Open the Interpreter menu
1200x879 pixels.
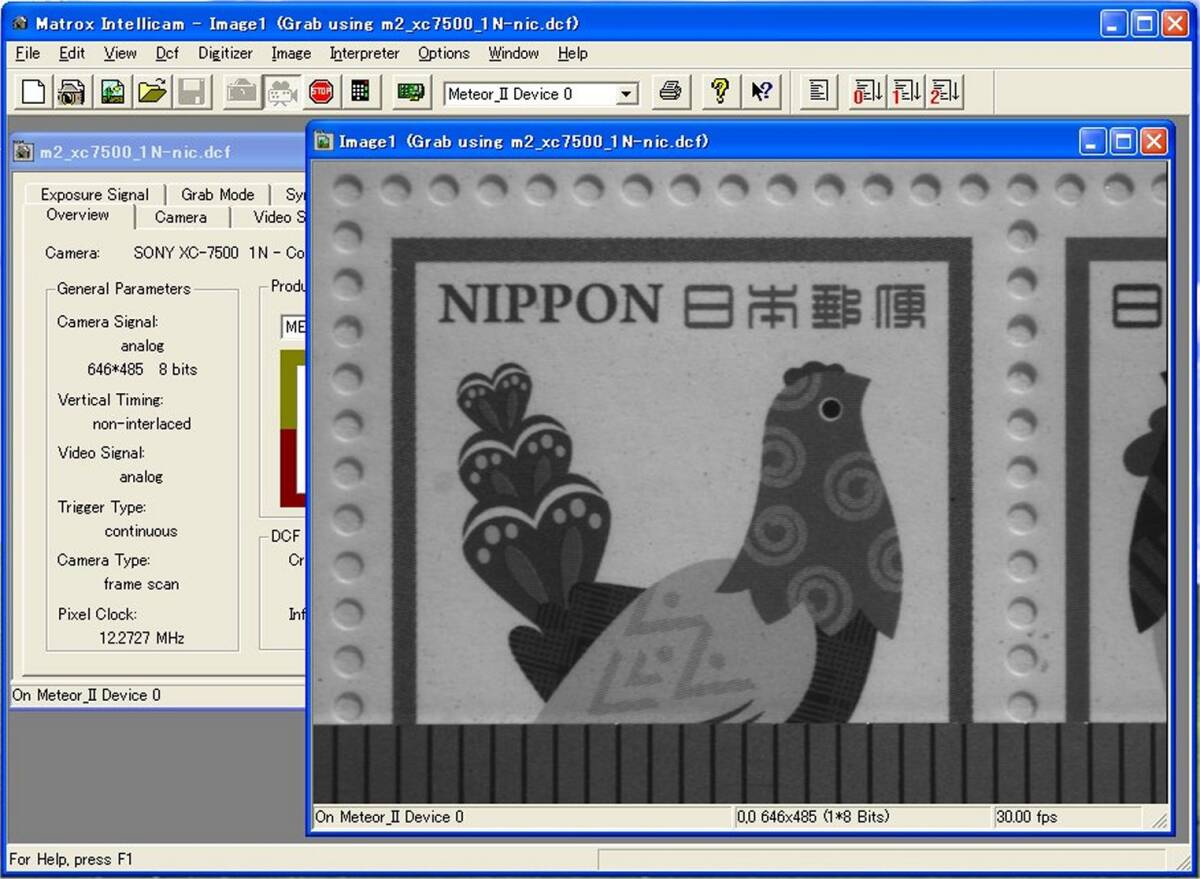[x=364, y=53]
